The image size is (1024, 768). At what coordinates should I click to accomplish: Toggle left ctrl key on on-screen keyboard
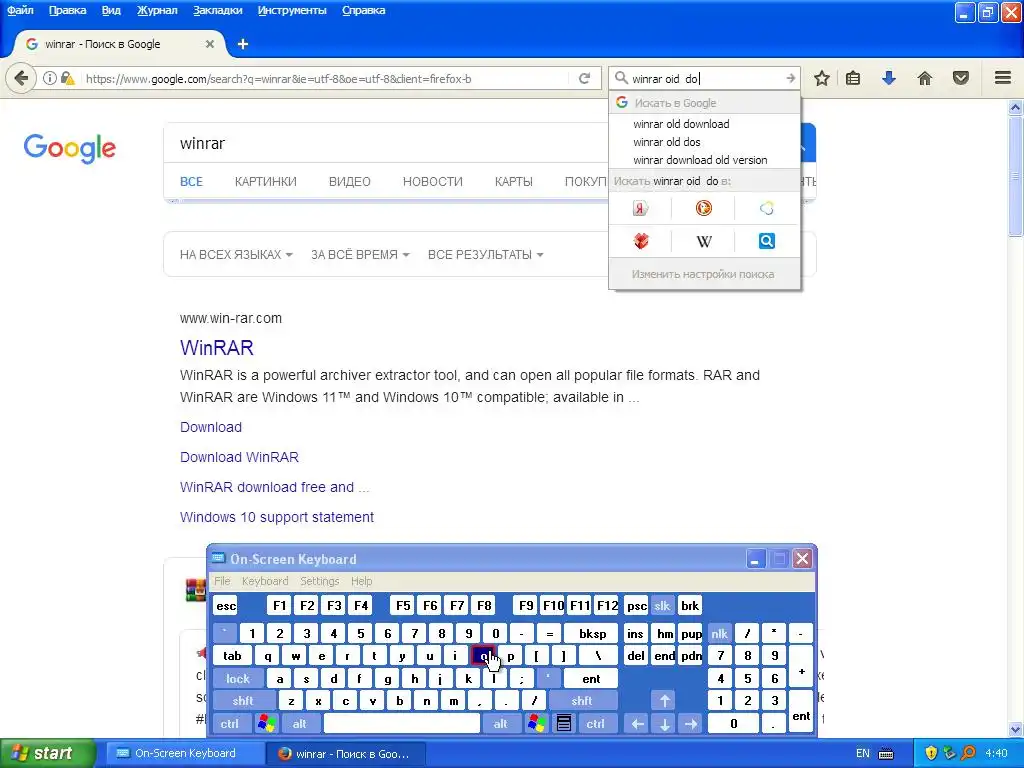click(230, 724)
